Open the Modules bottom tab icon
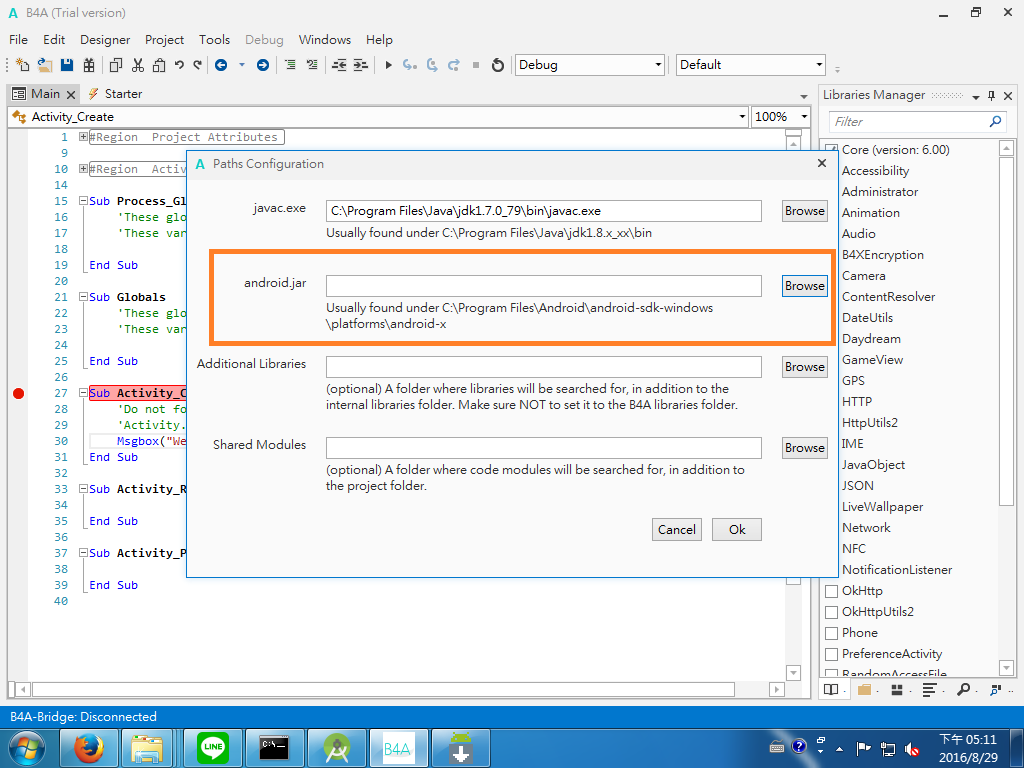Image resolution: width=1024 pixels, height=768 pixels. tap(897, 690)
